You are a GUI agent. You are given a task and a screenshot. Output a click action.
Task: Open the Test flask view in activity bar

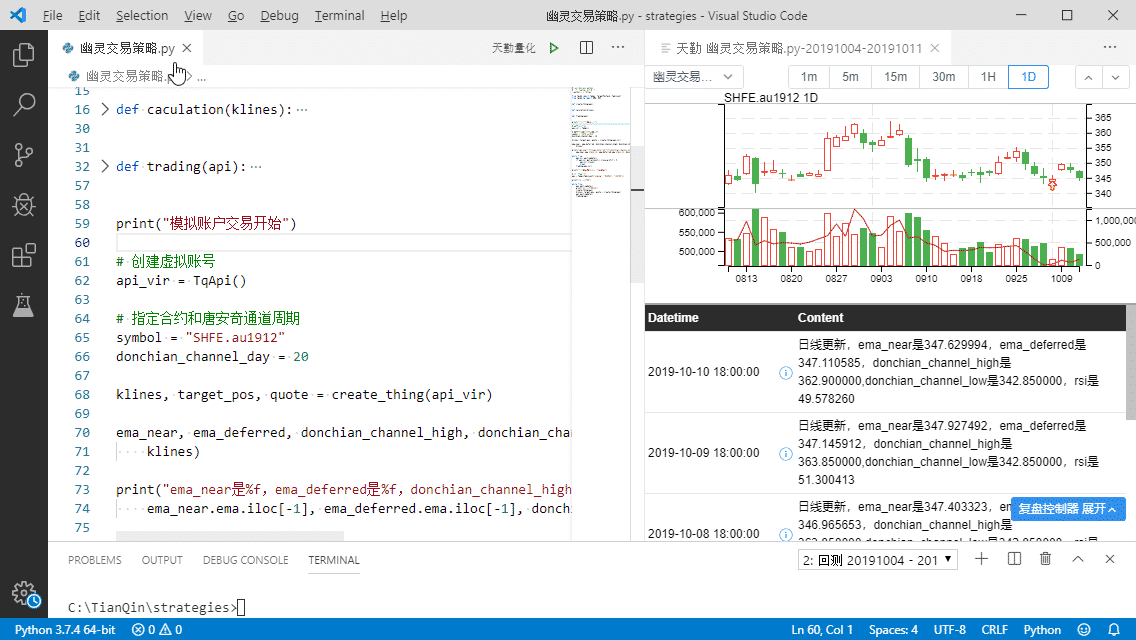(23, 305)
